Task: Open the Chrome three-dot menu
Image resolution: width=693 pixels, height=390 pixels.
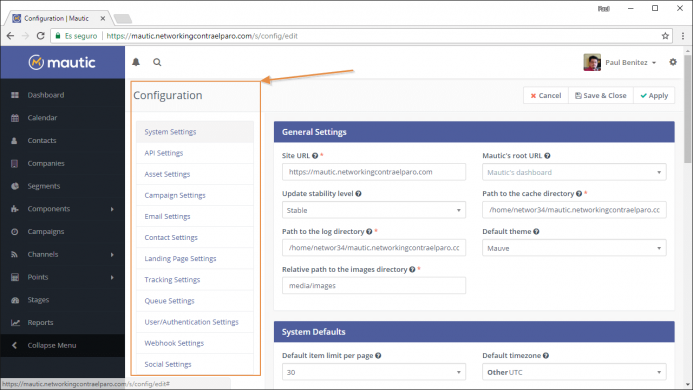Action: coord(683,36)
